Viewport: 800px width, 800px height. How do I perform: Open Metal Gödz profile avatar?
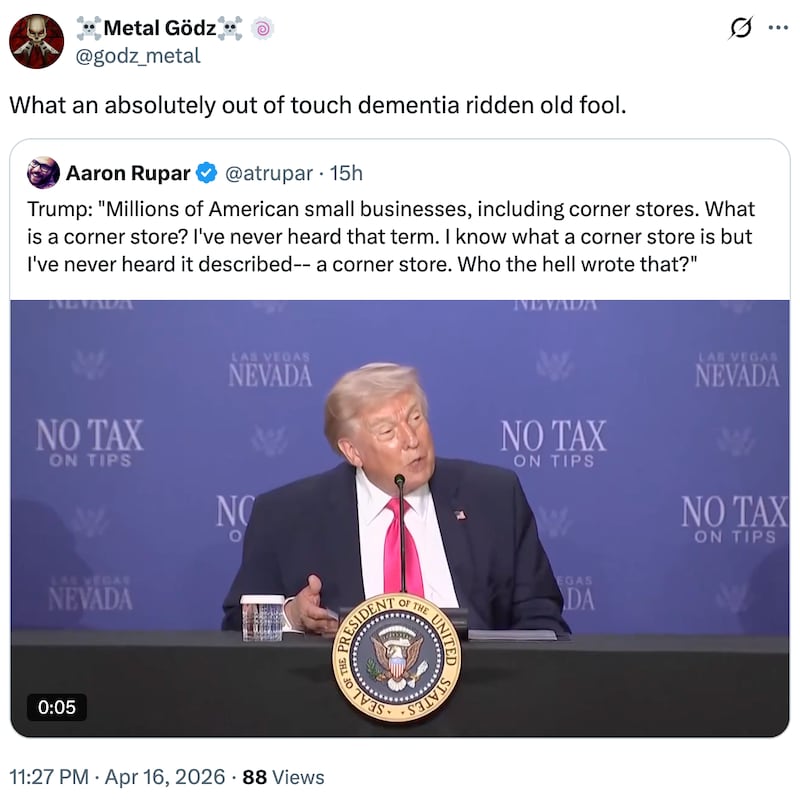tap(37, 41)
